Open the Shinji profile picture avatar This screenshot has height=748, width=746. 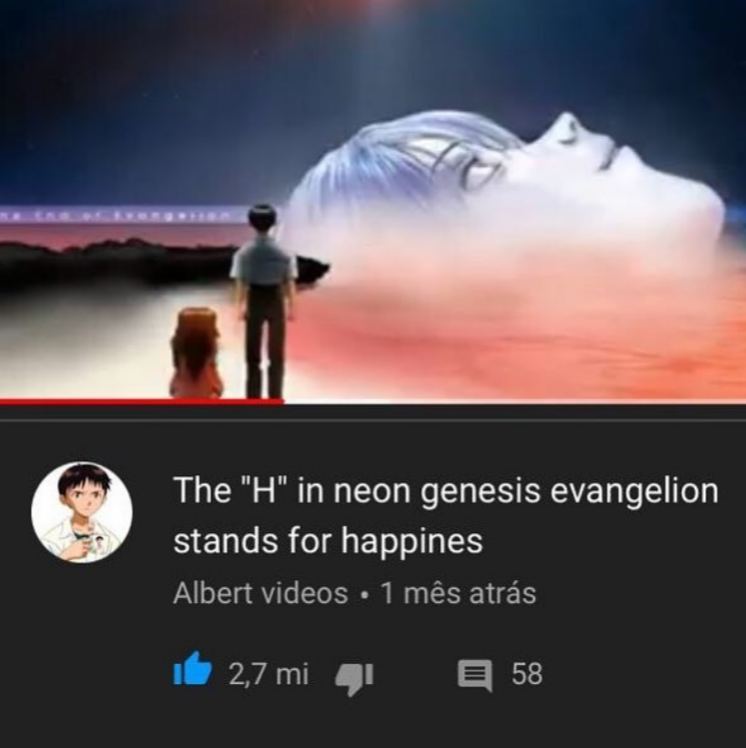pos(82,512)
